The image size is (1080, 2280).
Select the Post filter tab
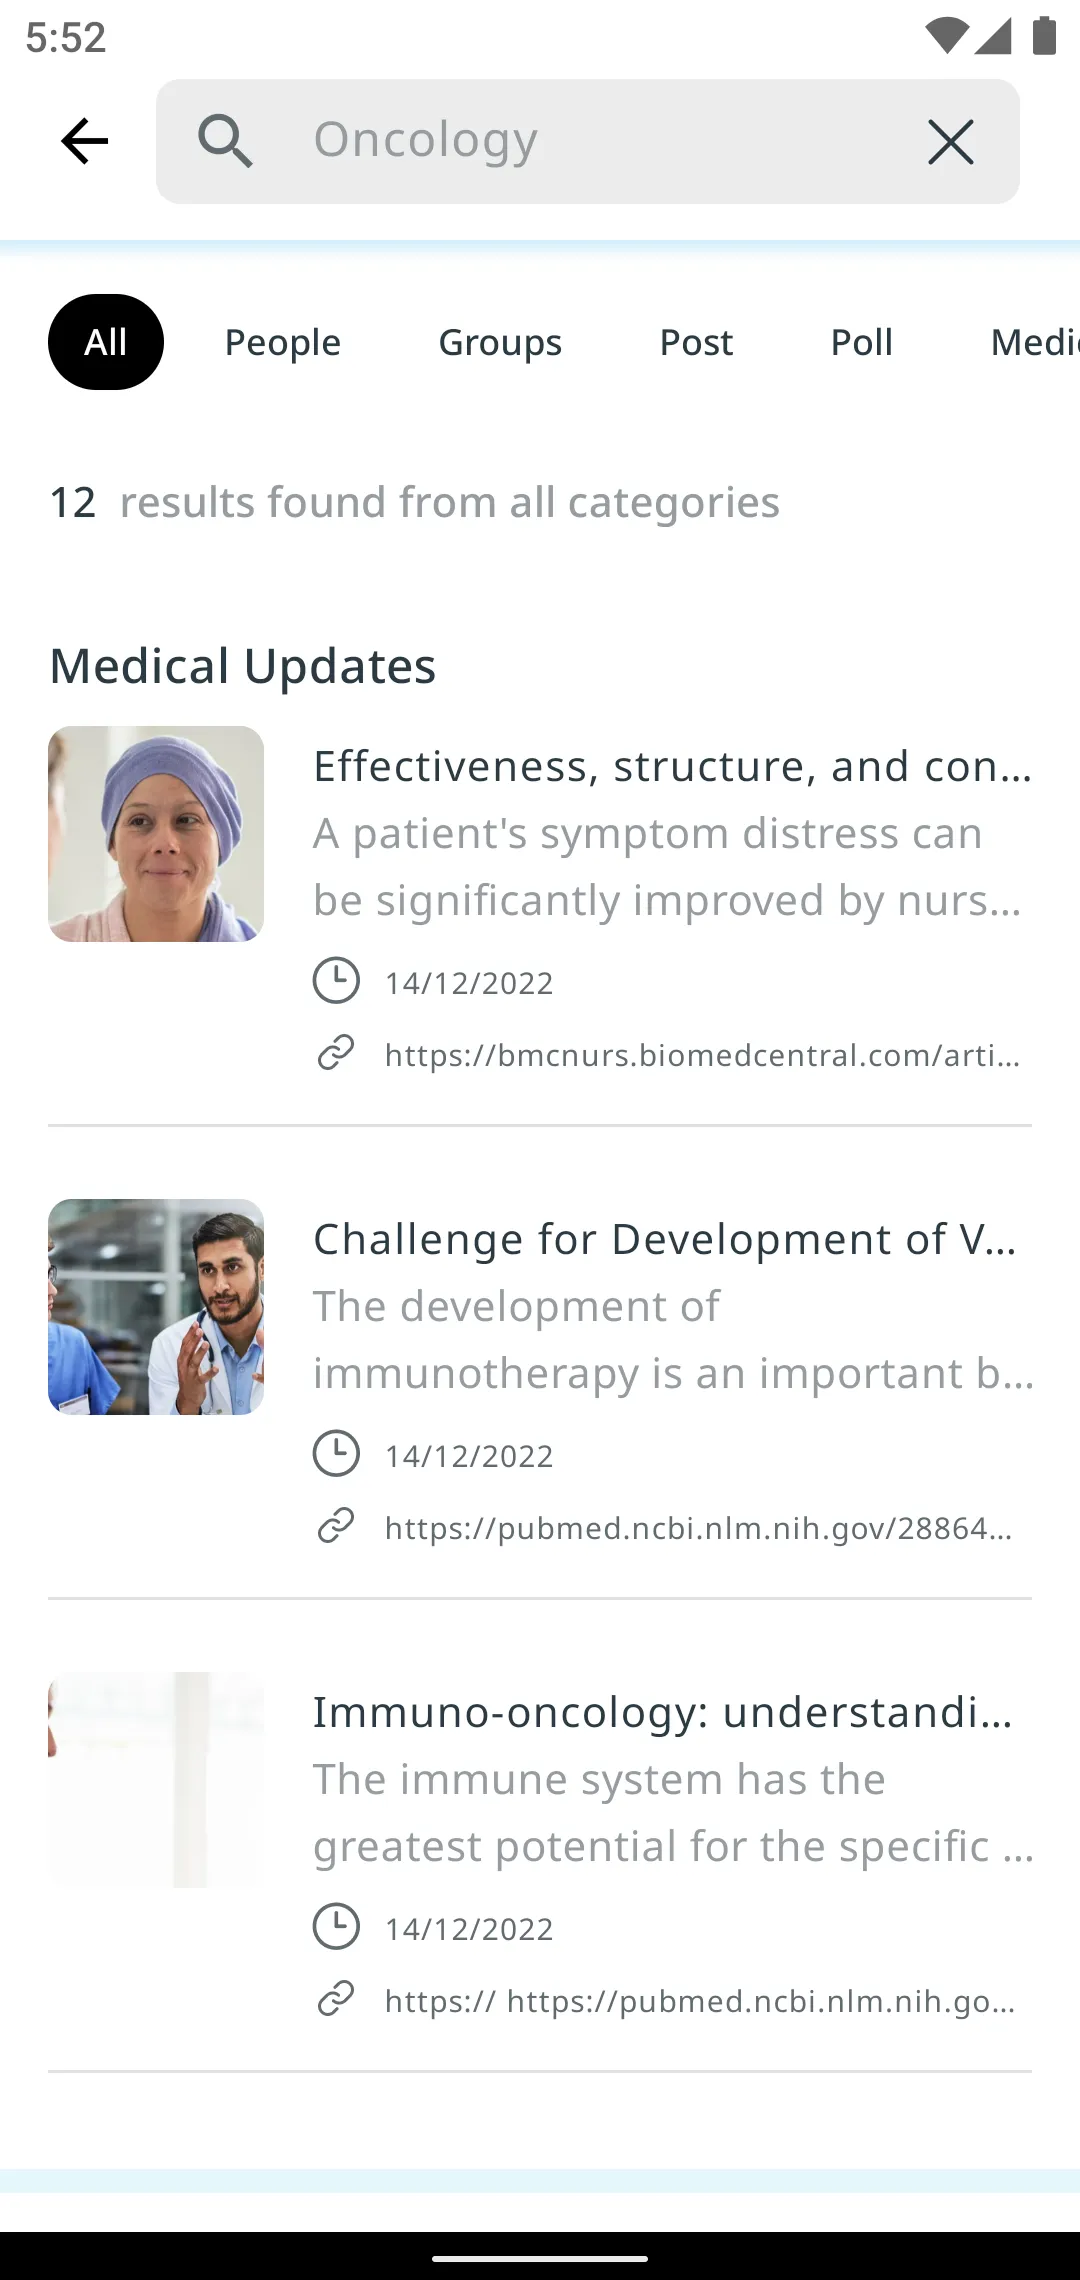tap(696, 342)
